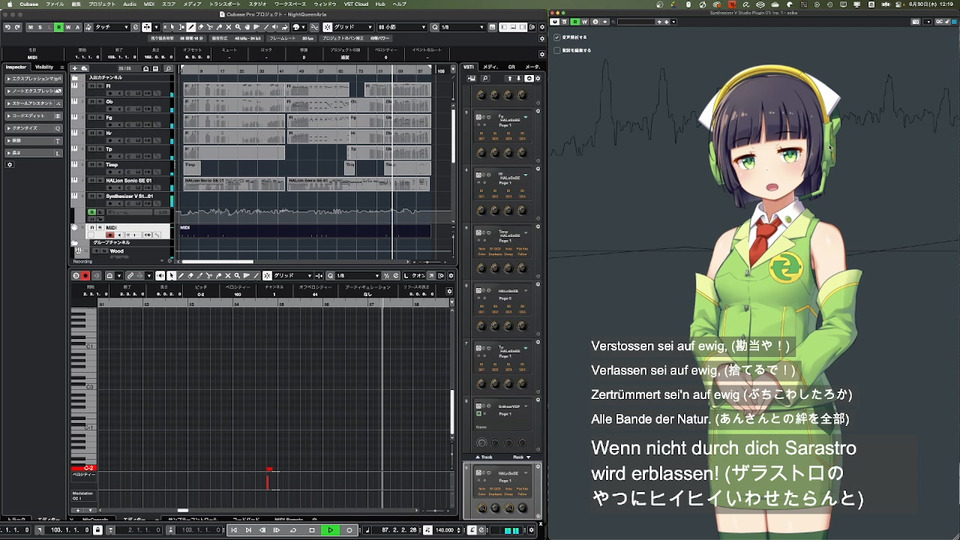This screenshot has height=540, width=960.
Task: Disable record enable on MIDI track
Action: pyautogui.click(x=110, y=234)
